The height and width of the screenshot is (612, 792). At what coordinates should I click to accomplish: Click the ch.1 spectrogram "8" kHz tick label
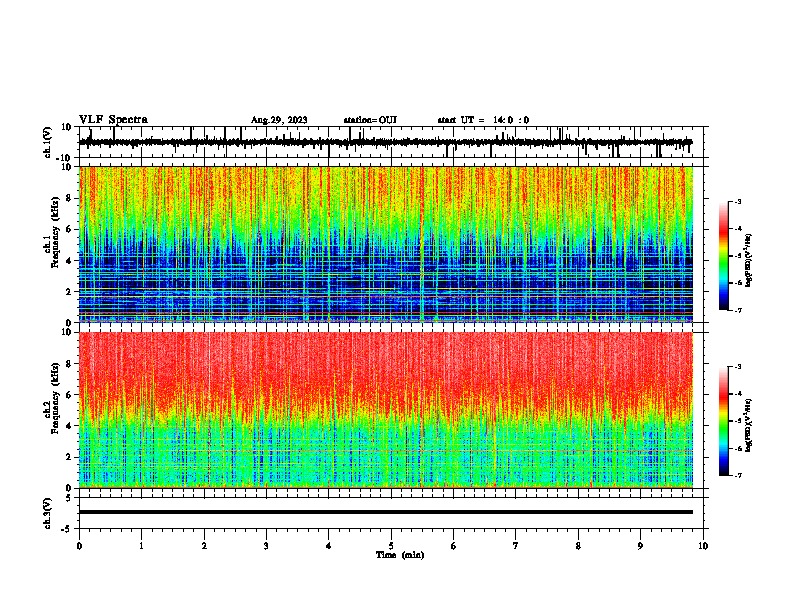coord(70,198)
